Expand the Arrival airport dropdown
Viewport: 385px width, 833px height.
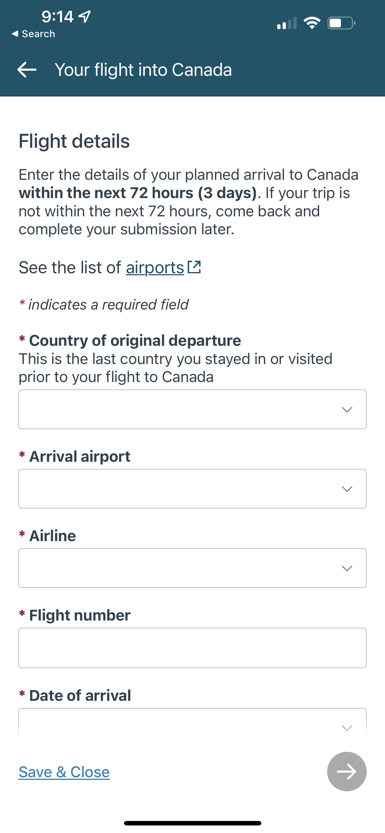tap(192, 489)
